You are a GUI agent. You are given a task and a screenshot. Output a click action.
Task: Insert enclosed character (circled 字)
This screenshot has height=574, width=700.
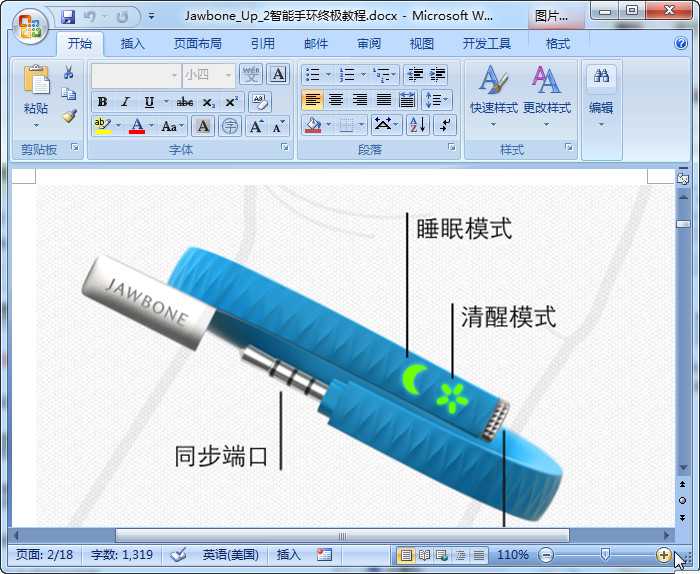click(230, 126)
